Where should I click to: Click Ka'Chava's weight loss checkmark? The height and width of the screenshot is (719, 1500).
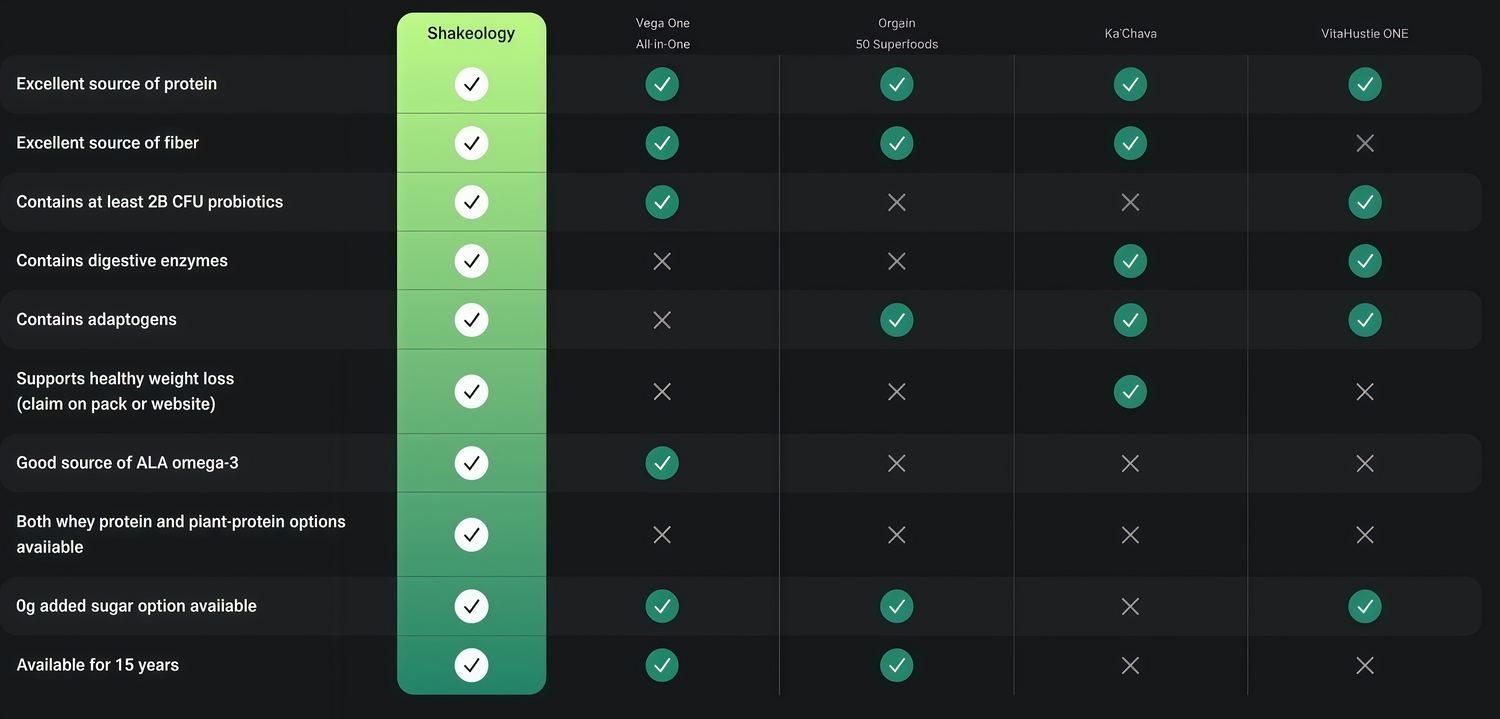pyautogui.click(x=1130, y=391)
